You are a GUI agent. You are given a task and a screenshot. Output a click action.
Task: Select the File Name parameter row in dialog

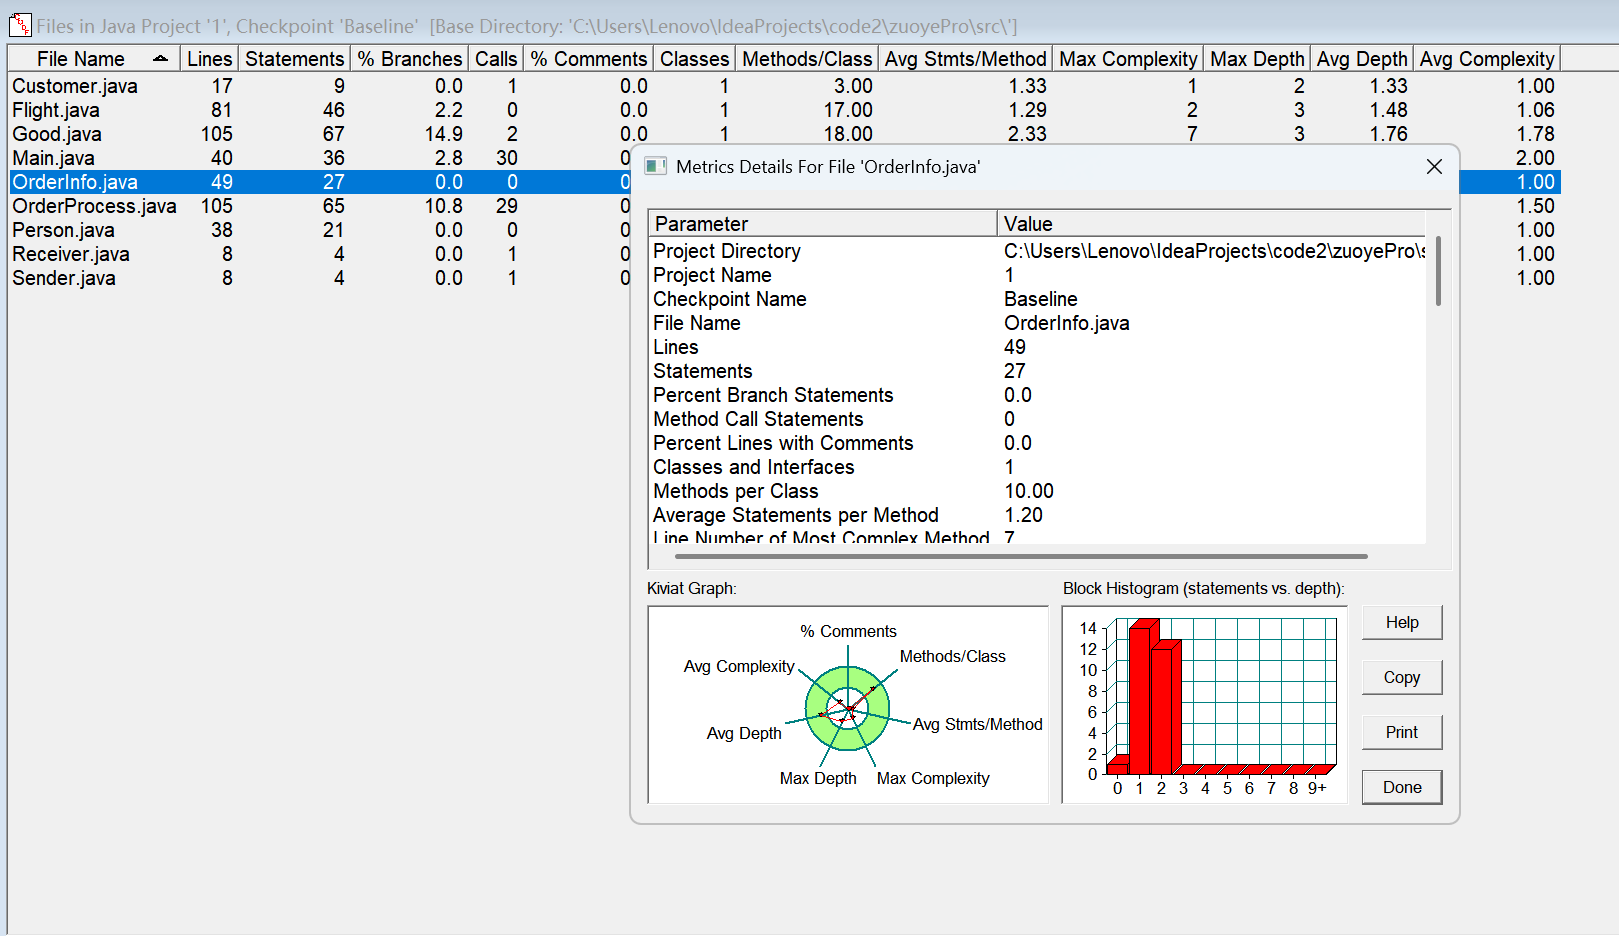(x=1038, y=323)
